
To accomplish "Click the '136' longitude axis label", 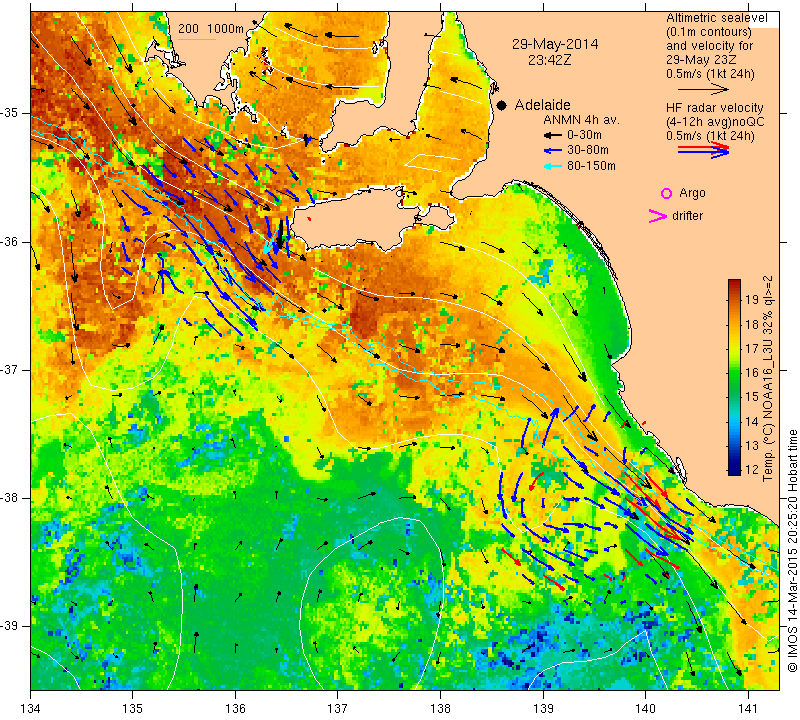I will click(235, 709).
